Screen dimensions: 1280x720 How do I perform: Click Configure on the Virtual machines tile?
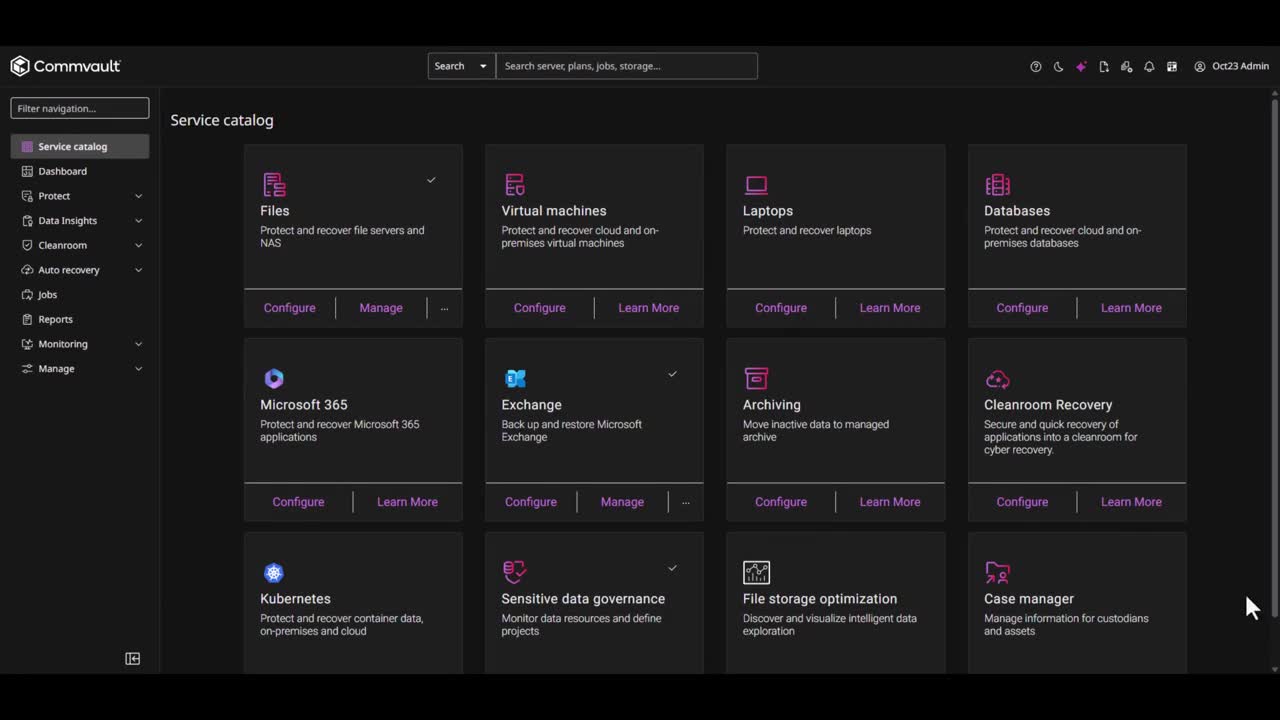pos(539,308)
